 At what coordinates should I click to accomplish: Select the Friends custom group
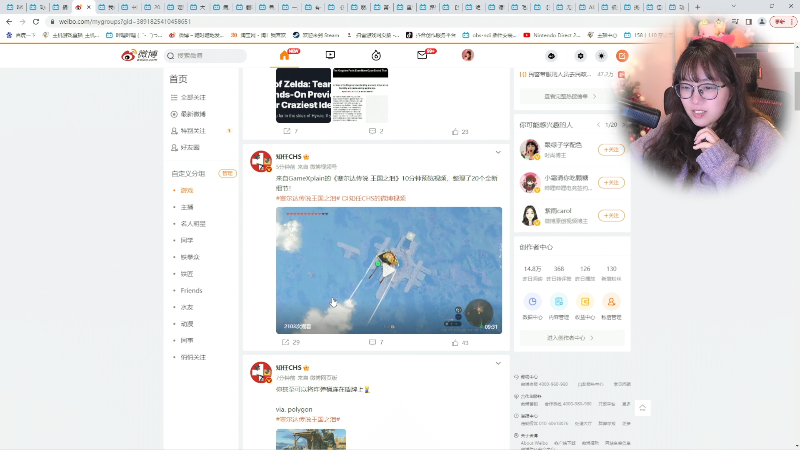tap(191, 290)
